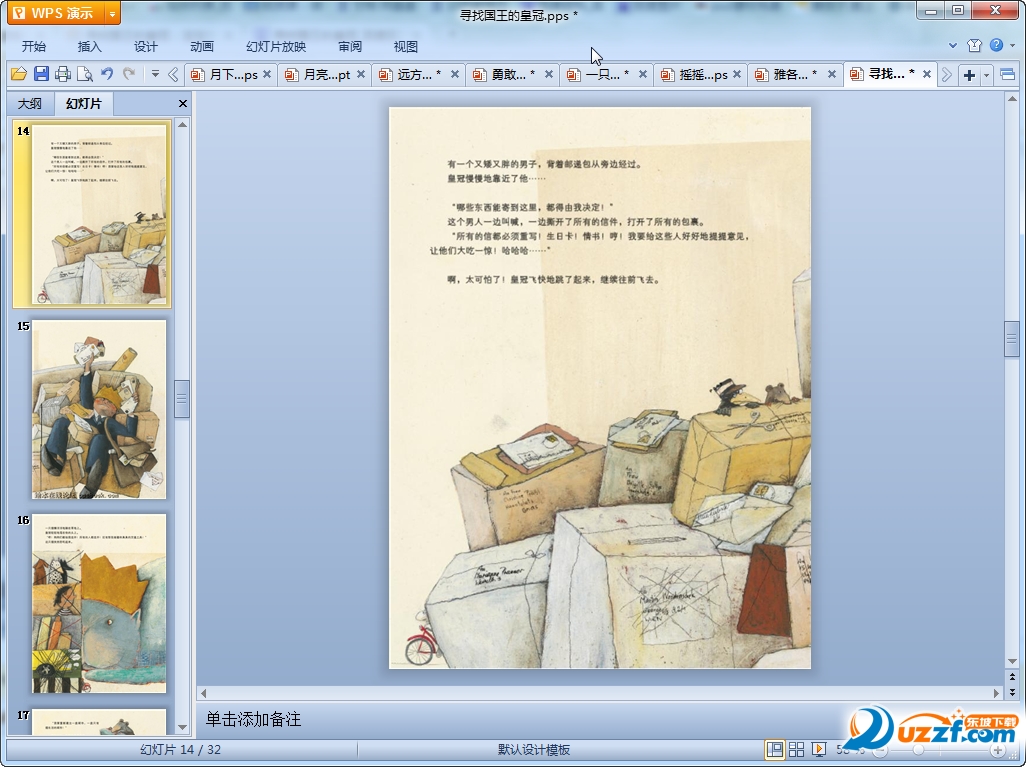Screen dimensions: 1026x767
Task: Open the 开始 menu tab
Action: (33, 46)
